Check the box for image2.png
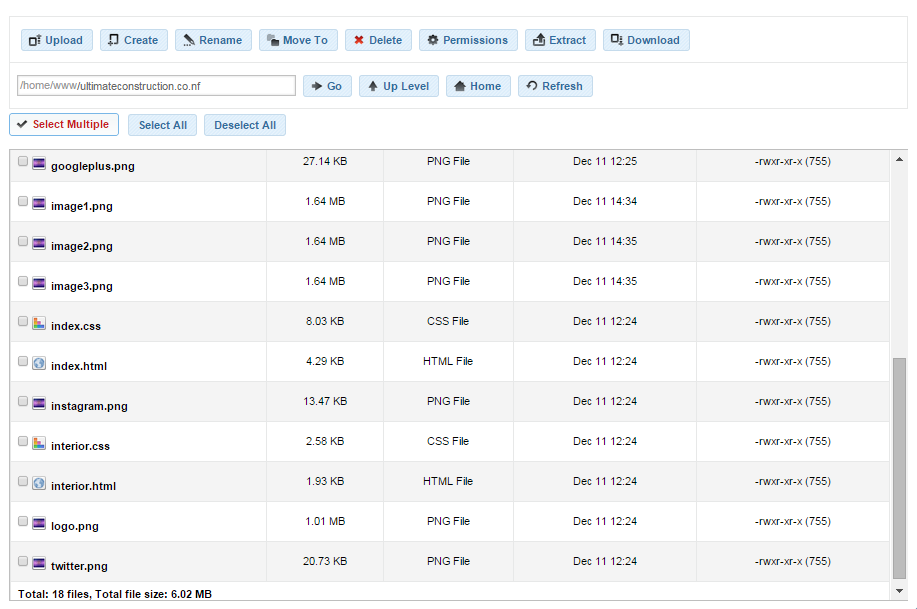Screen dimensions: 917x609 pyautogui.click(x=23, y=241)
